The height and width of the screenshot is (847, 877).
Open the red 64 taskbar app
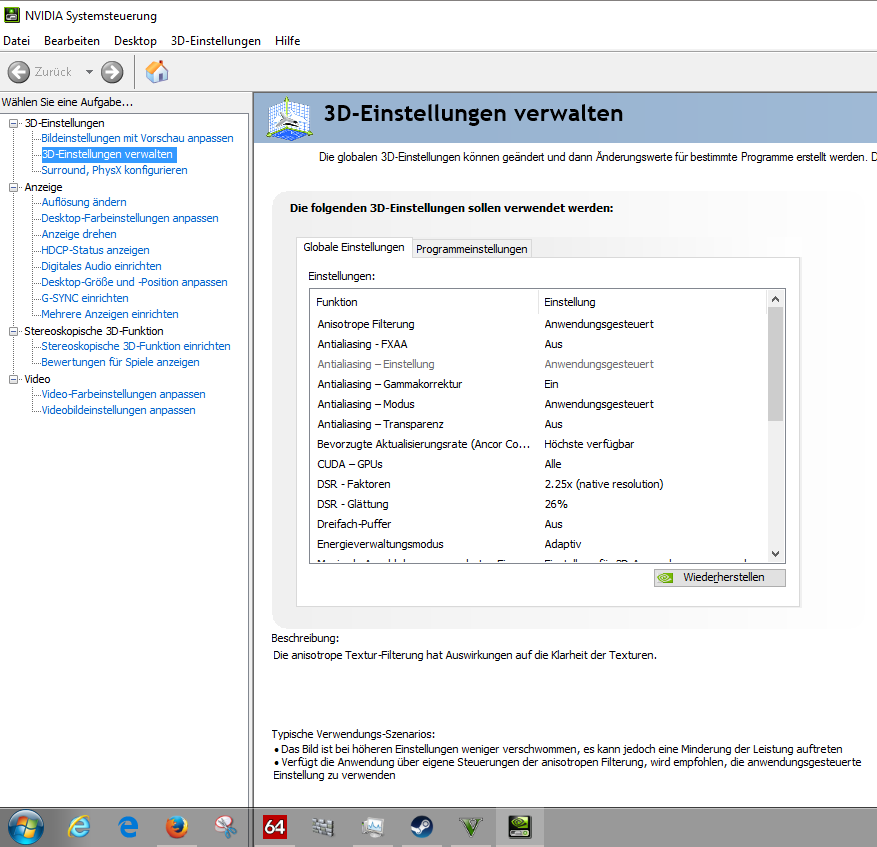275,827
